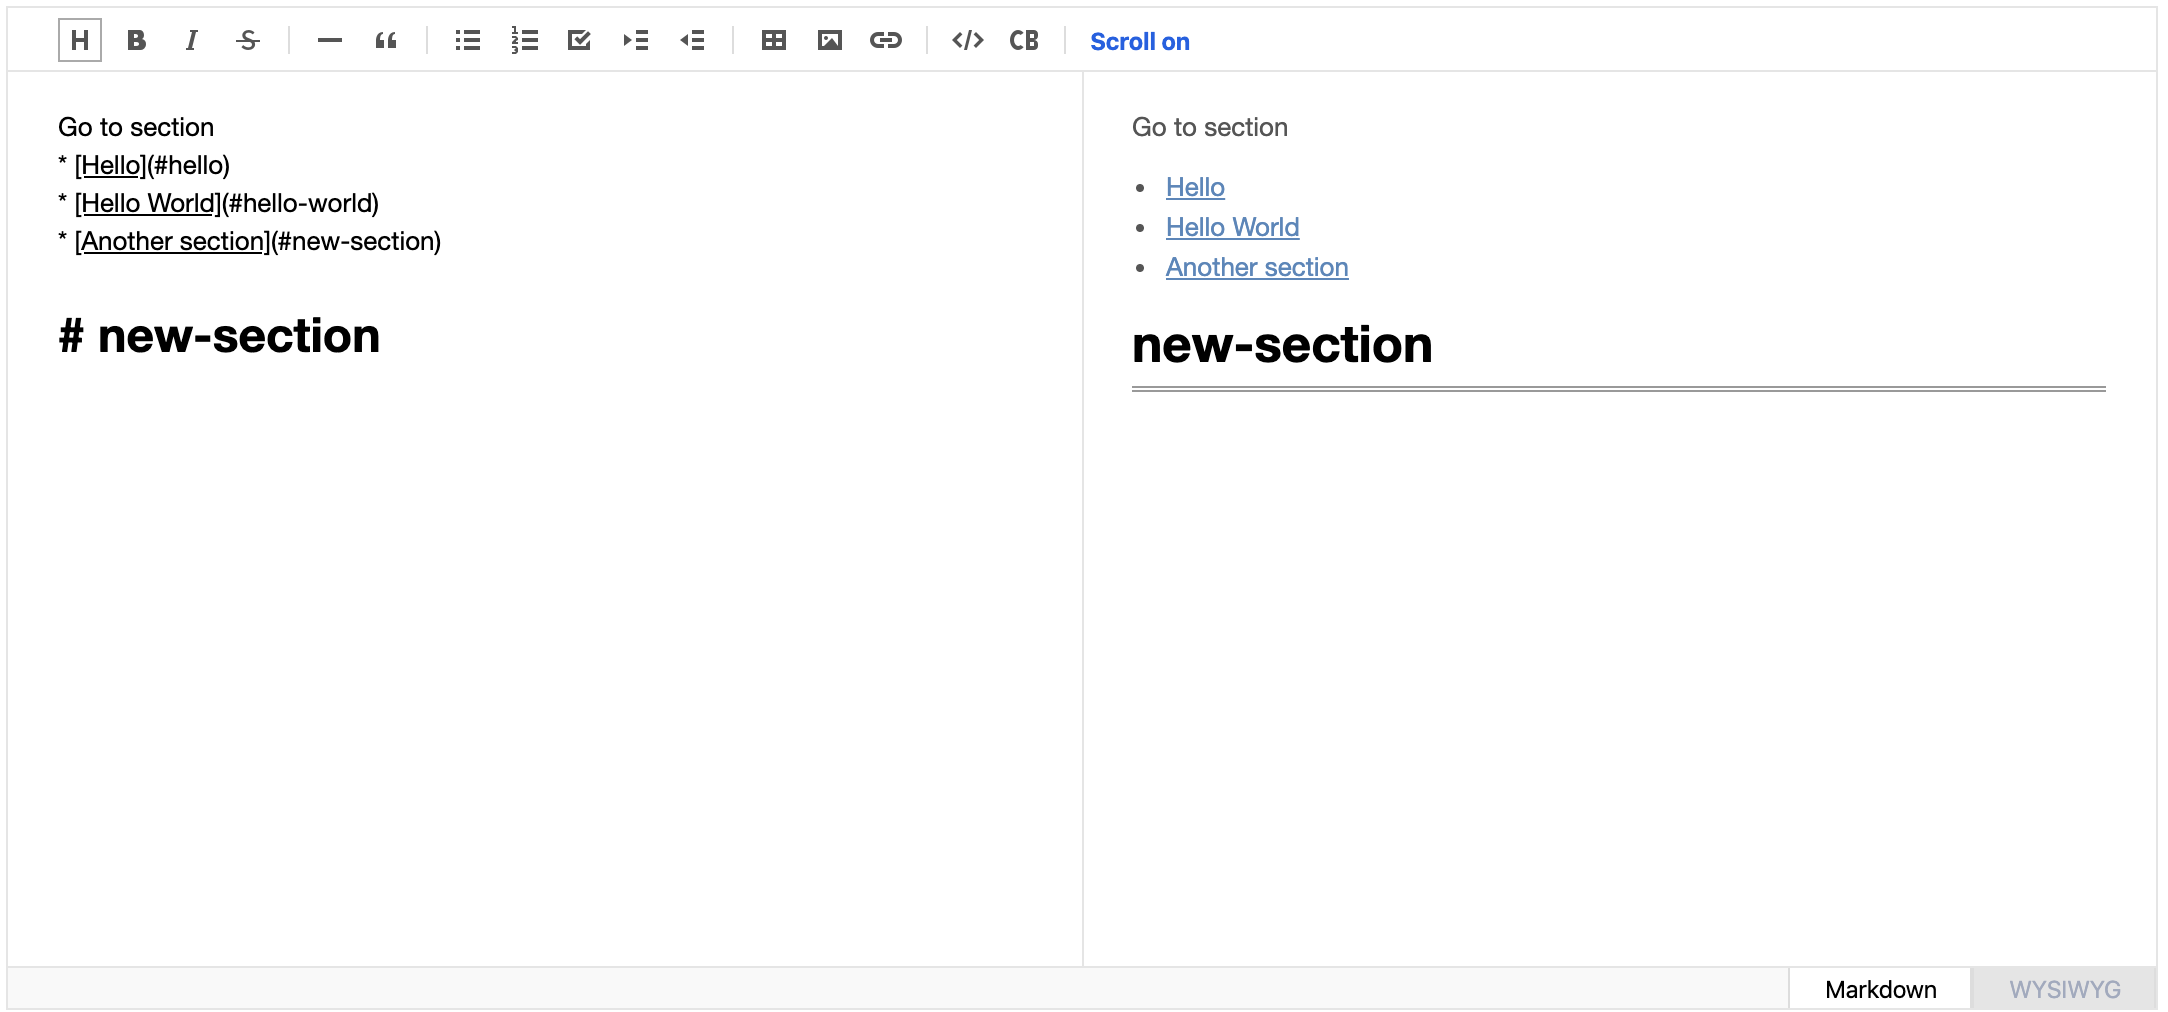Insert an unordered list
Screen dimensions: 2168x1012
(x=466, y=41)
